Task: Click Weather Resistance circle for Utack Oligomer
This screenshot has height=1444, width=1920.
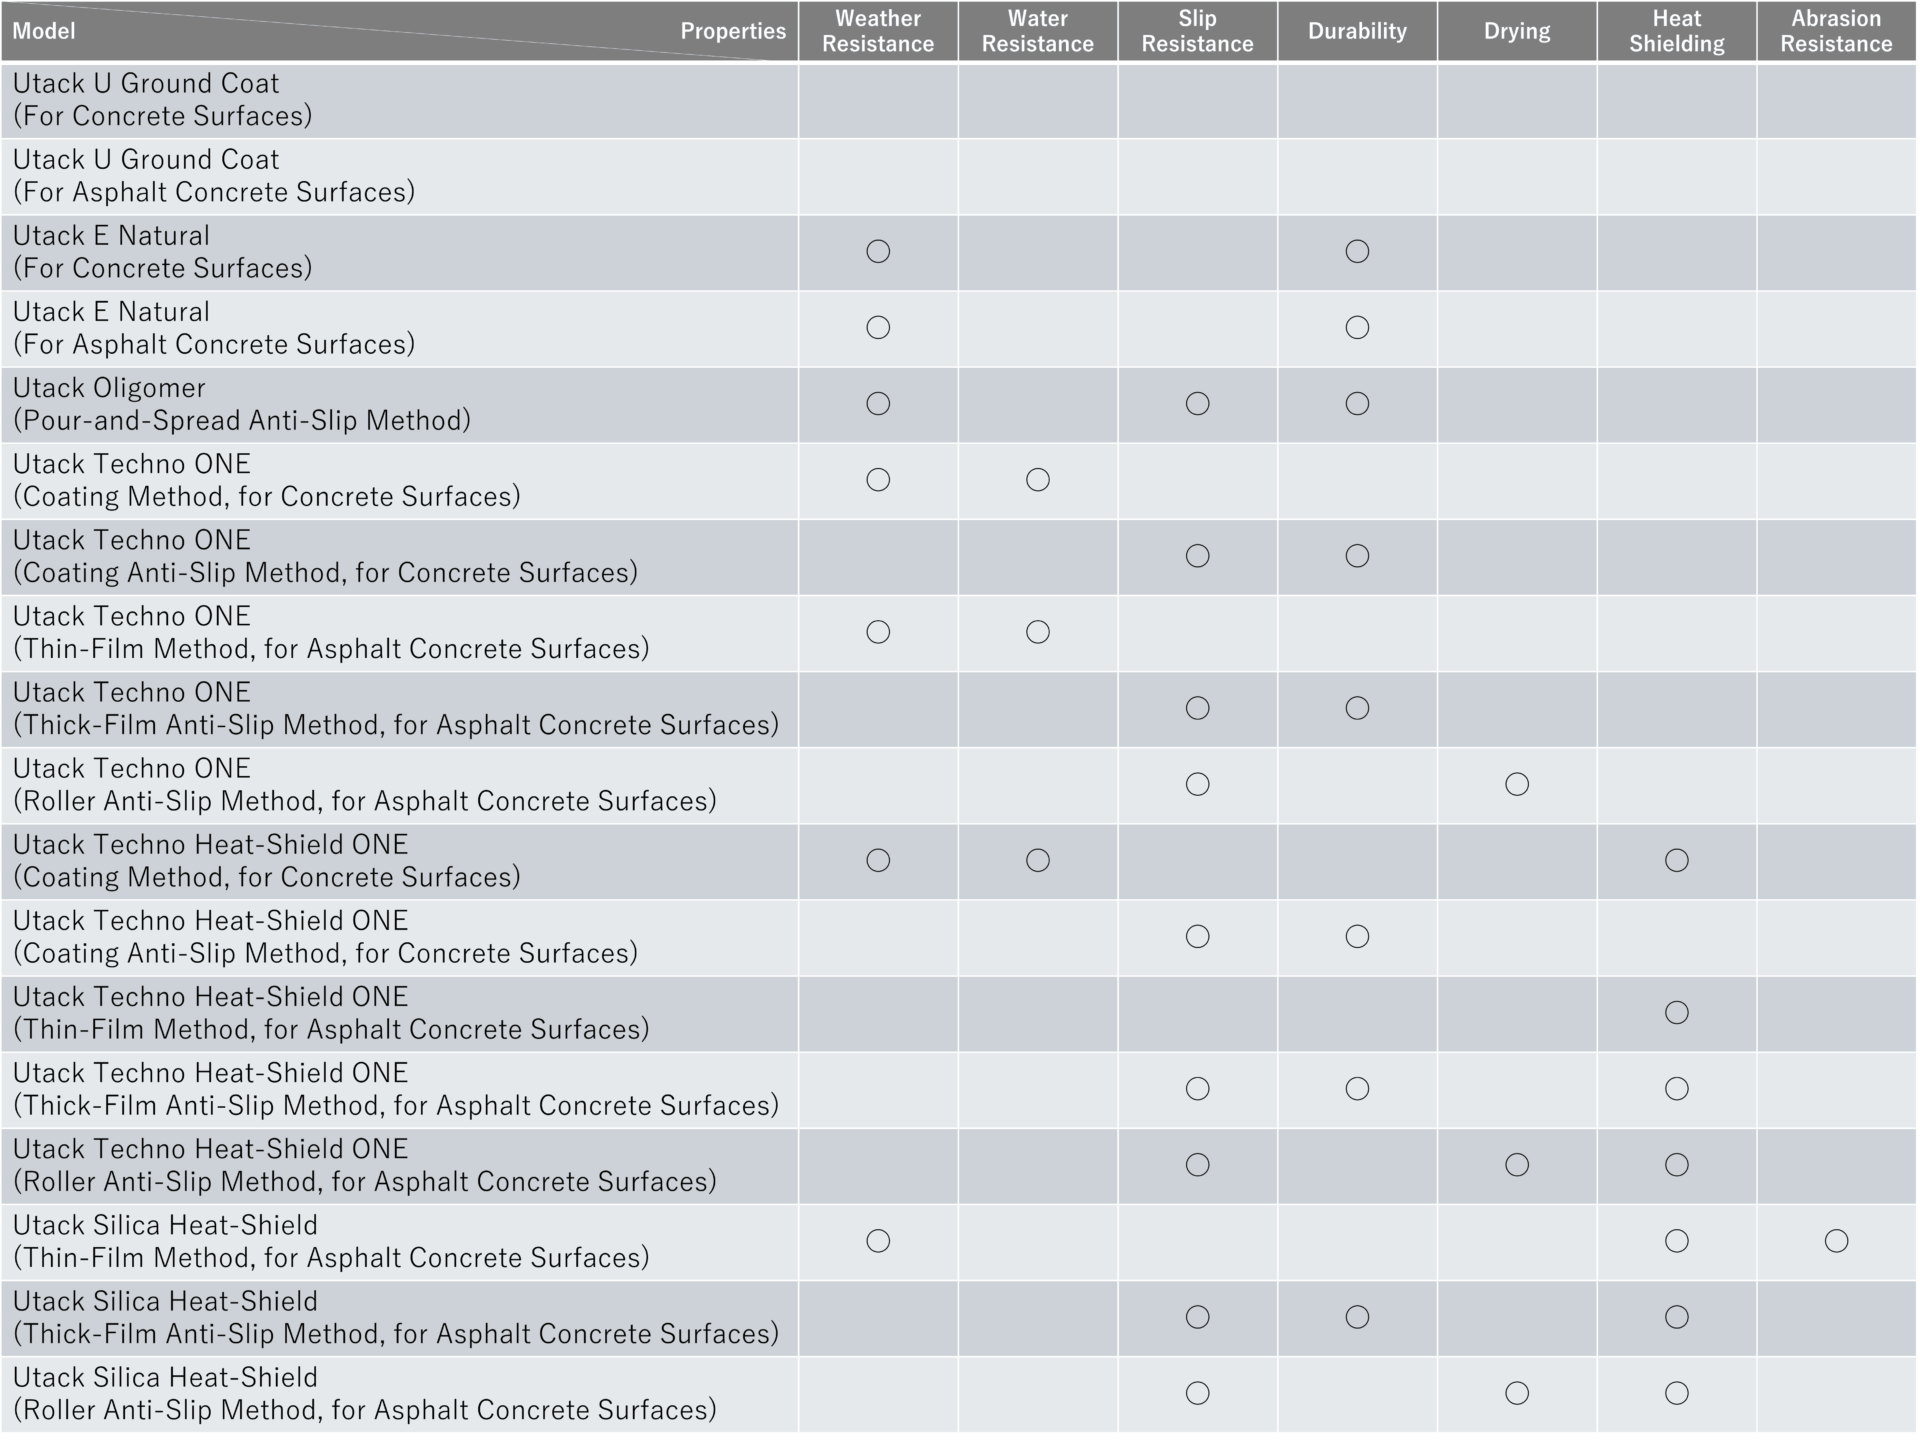Action: coord(878,404)
